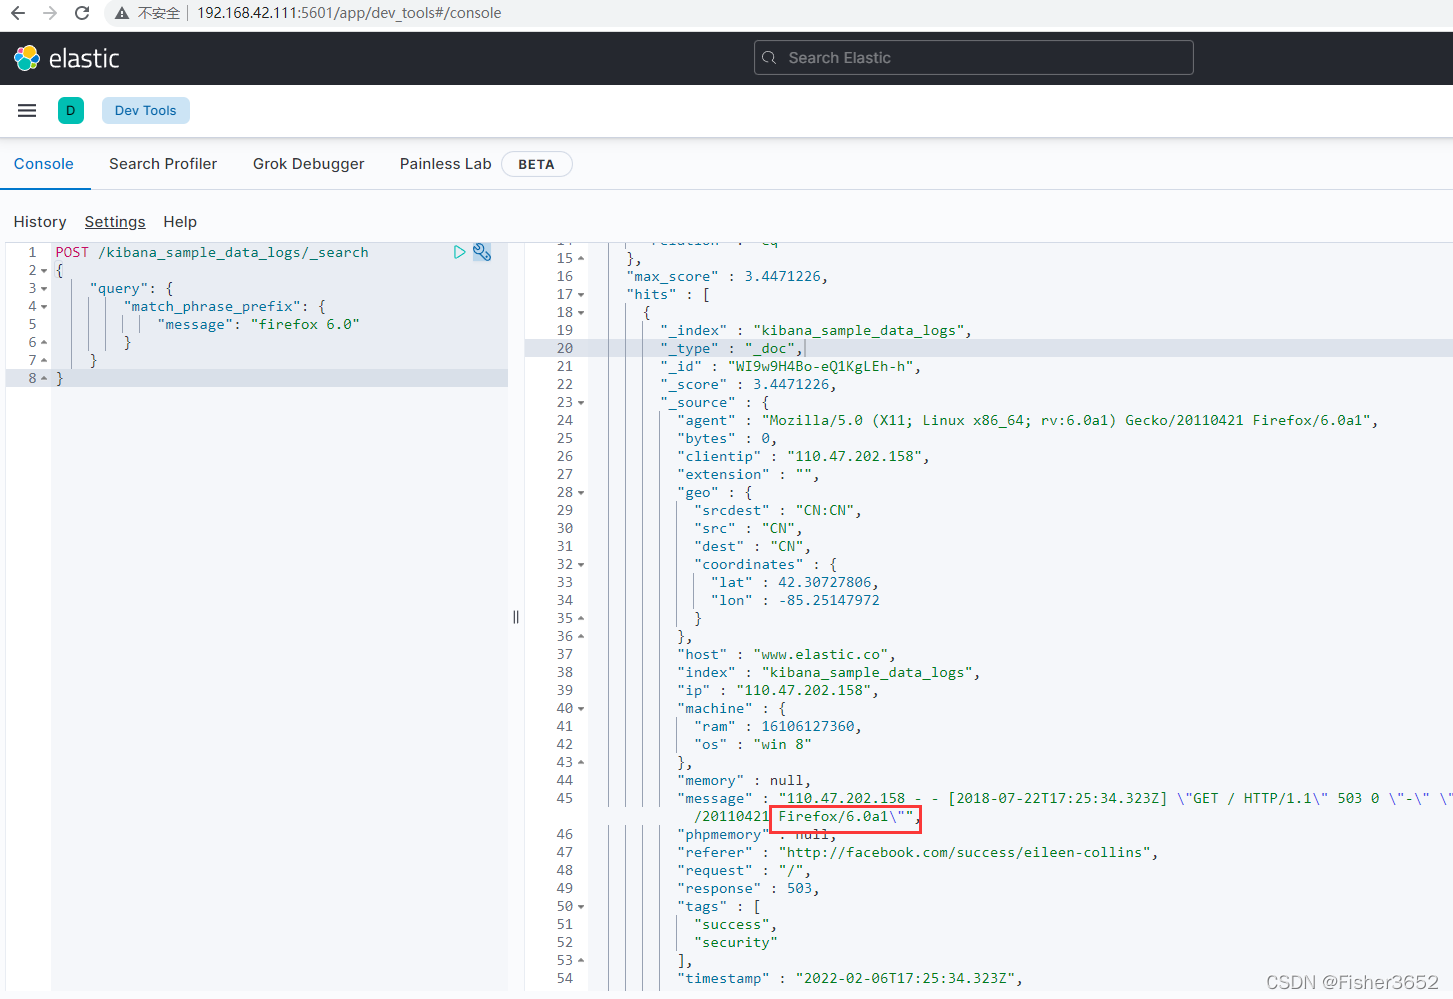This screenshot has height=999, width=1453.
Task: Click the "host" www.elastic.co line
Action: pos(786,655)
